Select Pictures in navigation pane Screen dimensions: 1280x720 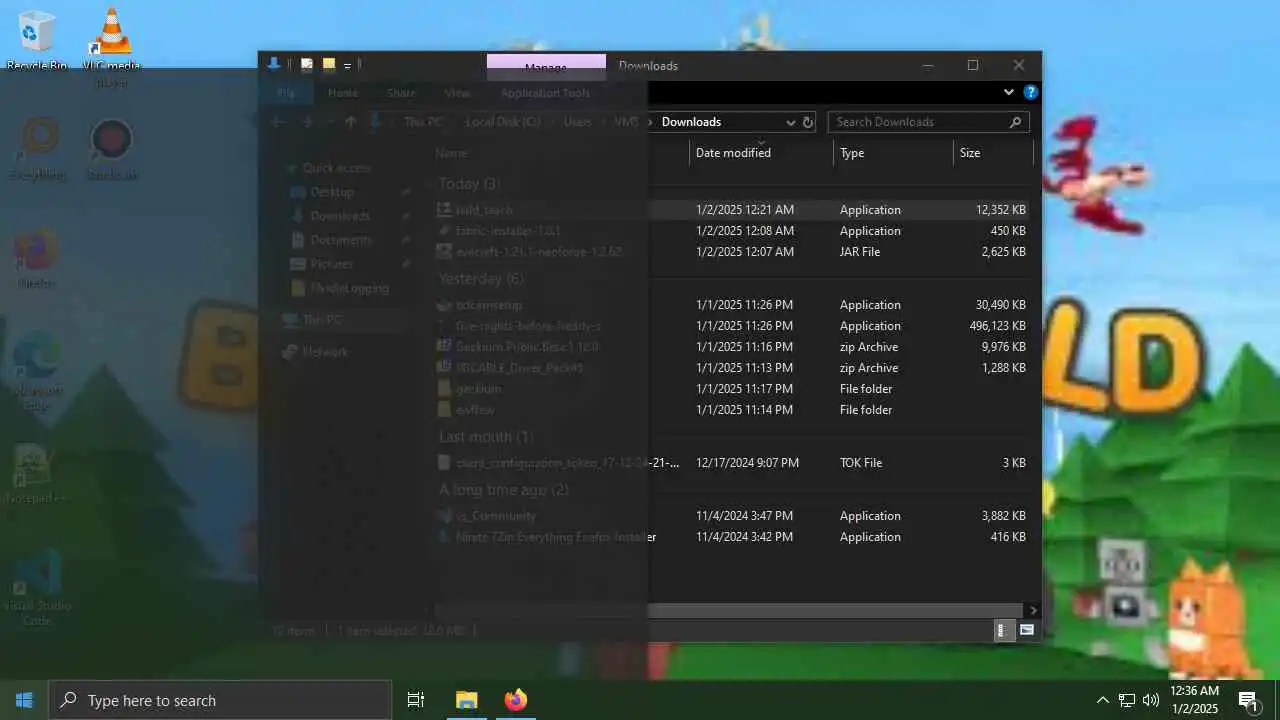click(x=332, y=264)
